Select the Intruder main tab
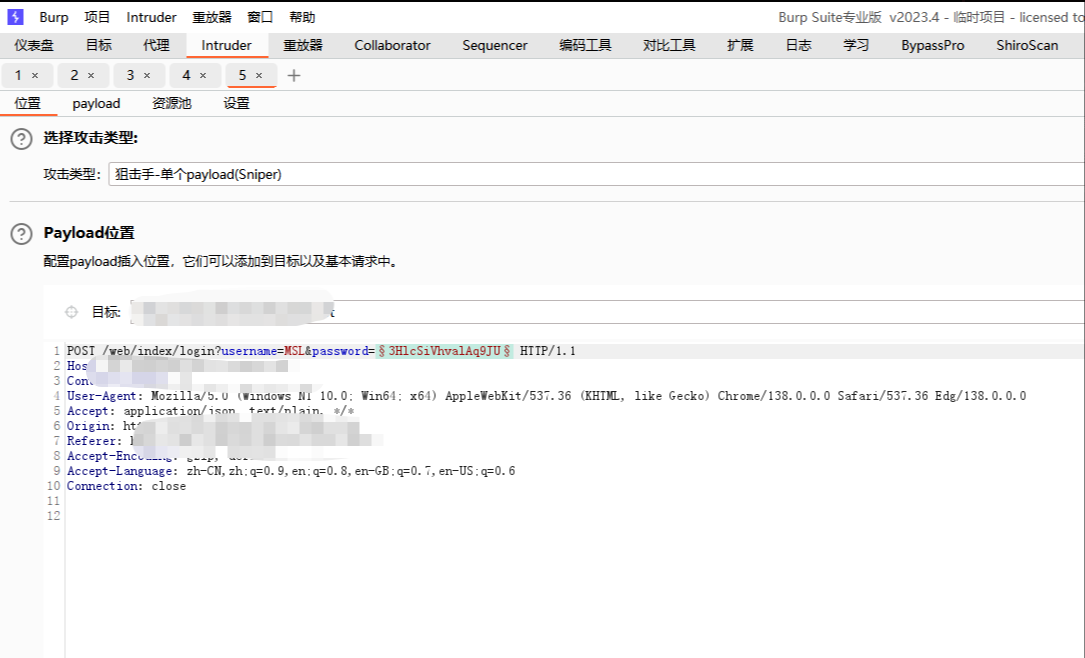 coord(226,45)
